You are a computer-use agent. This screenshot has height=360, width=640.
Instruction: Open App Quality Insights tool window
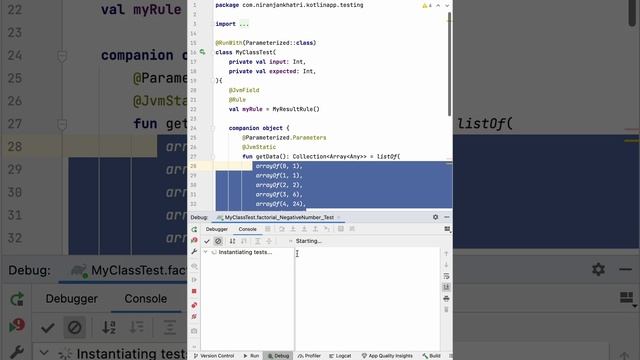[387, 356]
